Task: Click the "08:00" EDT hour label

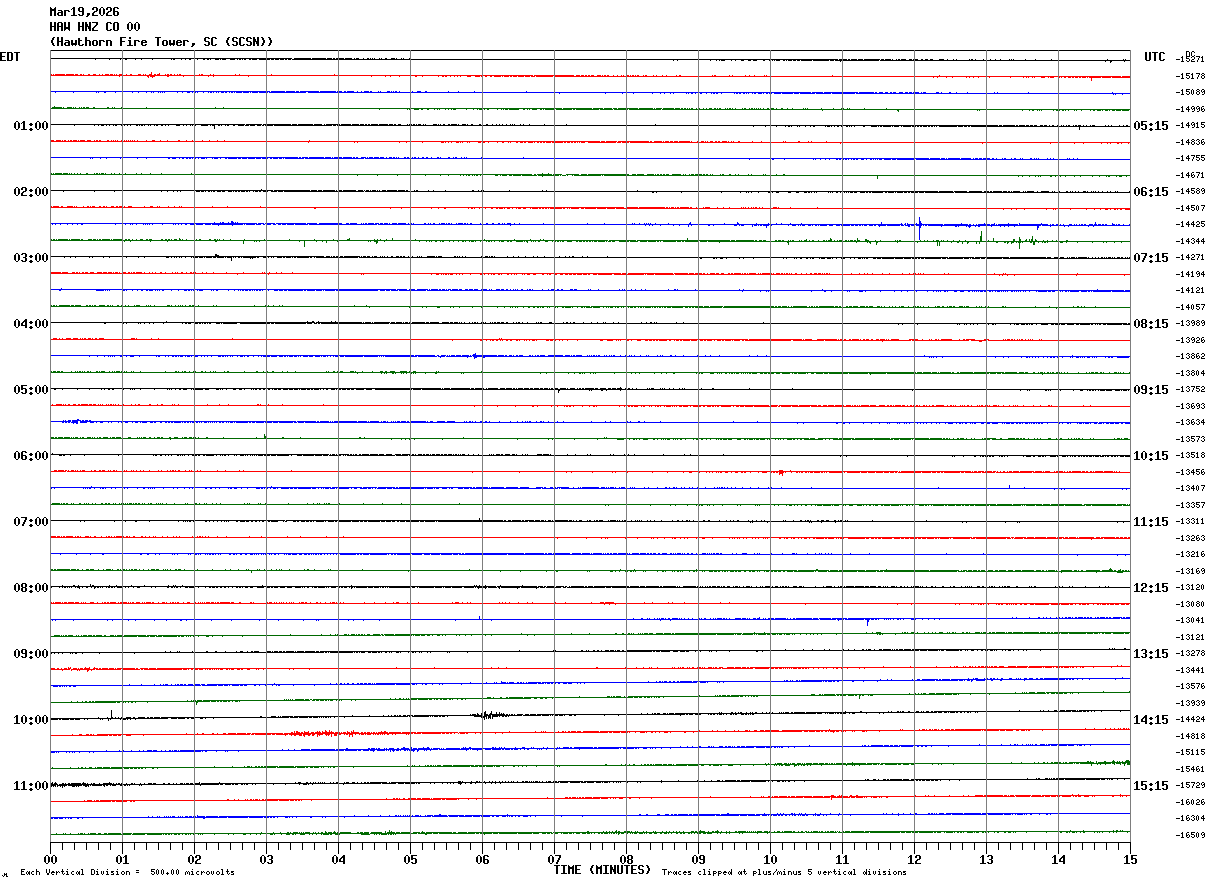Action: coord(31,588)
